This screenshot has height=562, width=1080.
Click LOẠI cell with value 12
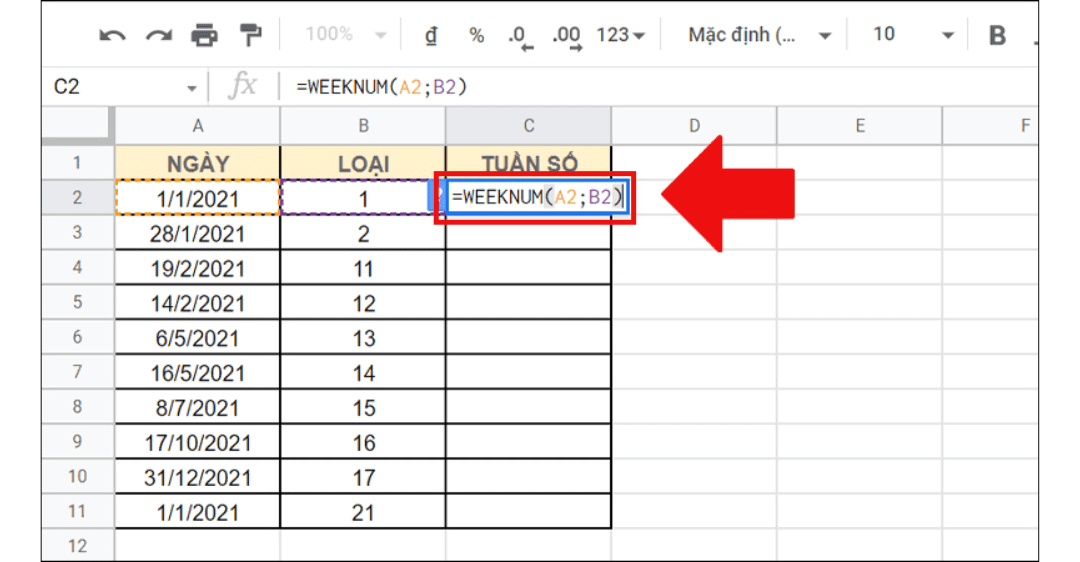point(363,303)
